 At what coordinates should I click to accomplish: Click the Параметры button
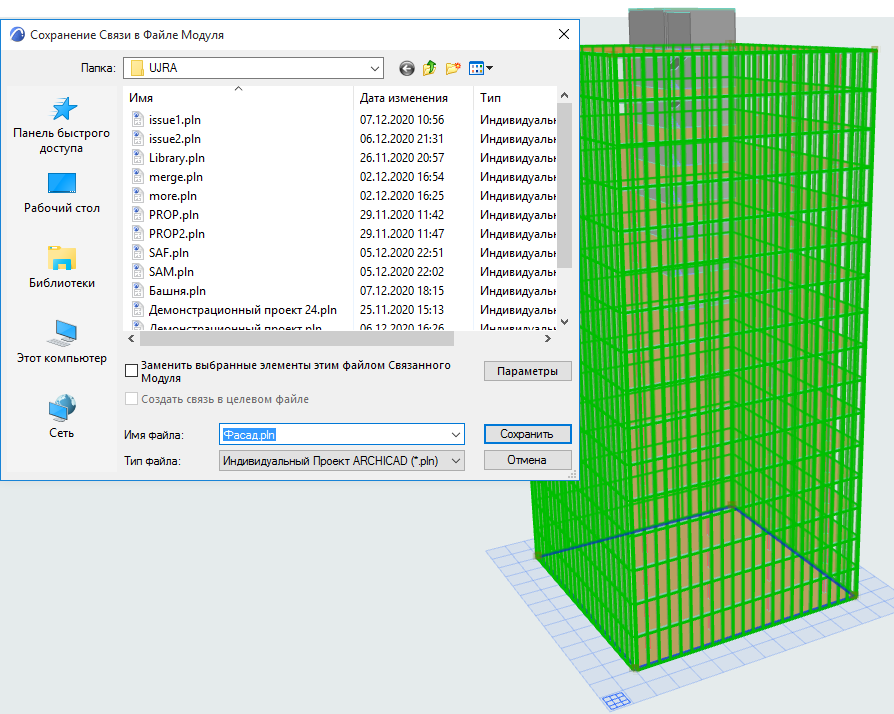pos(527,371)
